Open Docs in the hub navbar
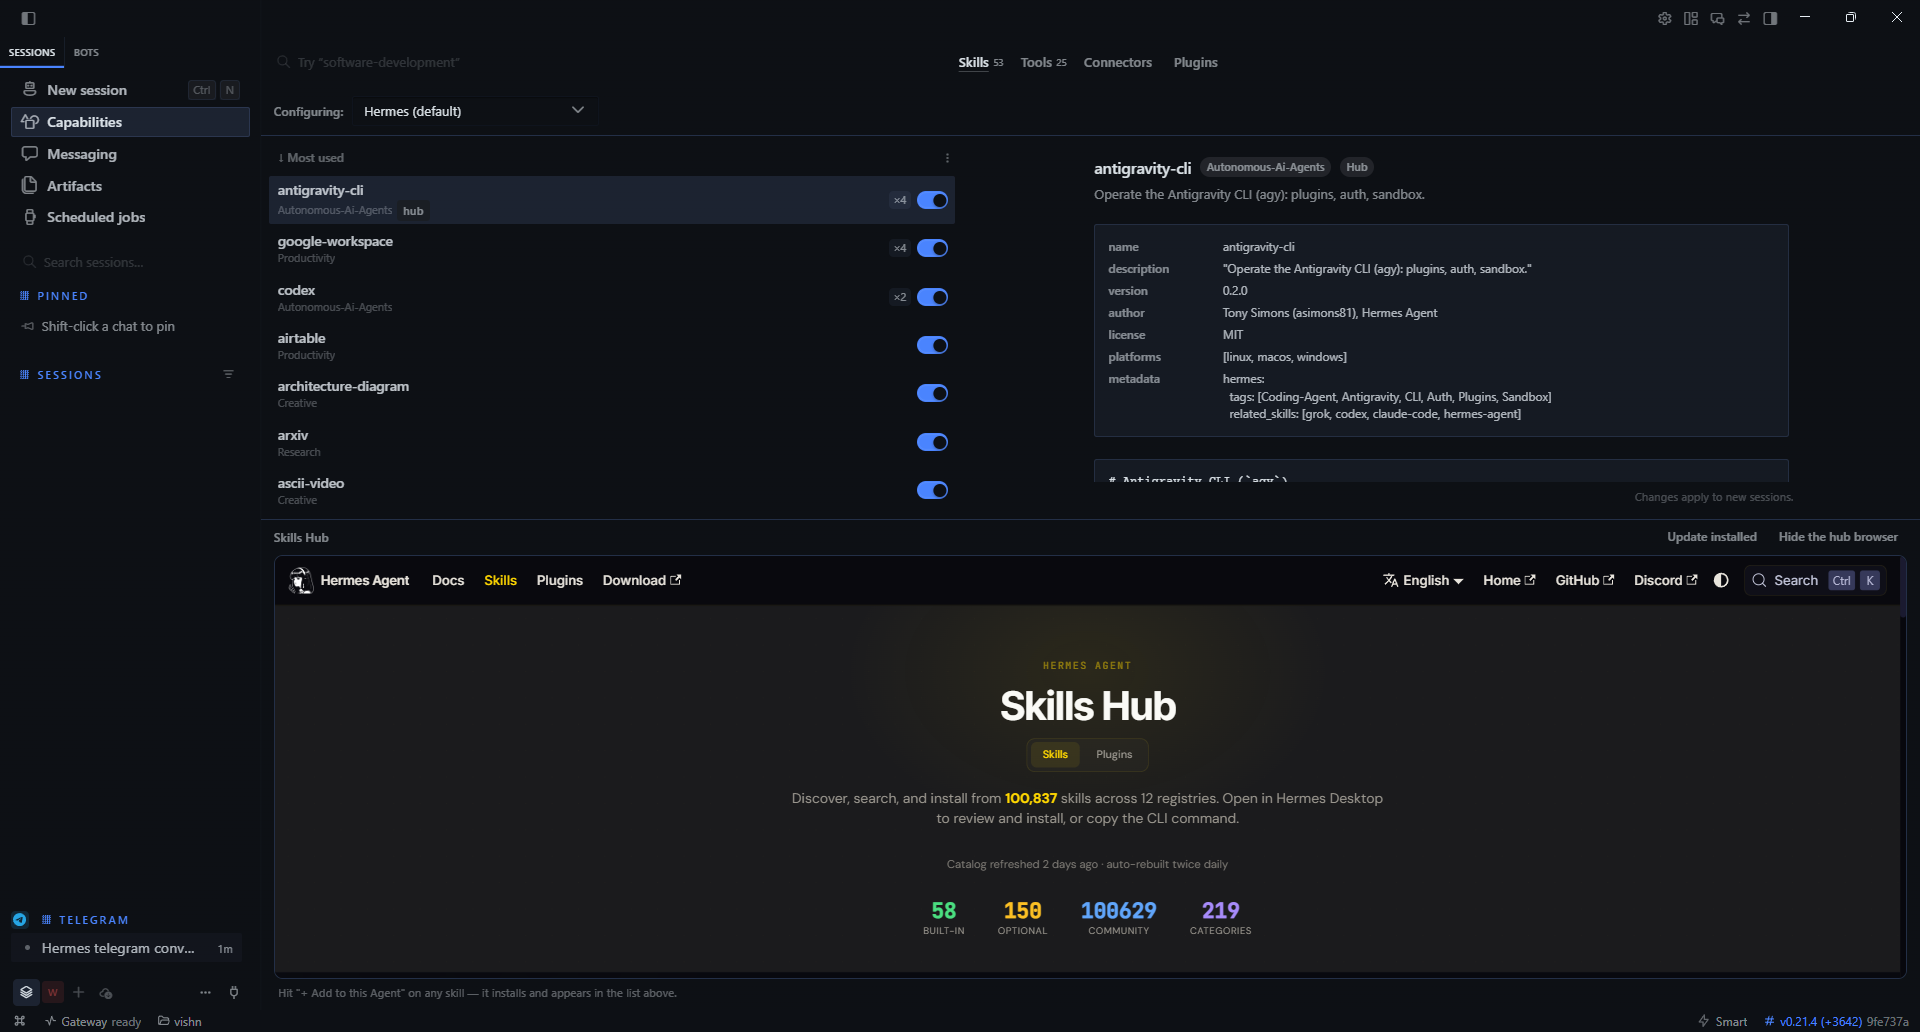Viewport: 1920px width, 1032px height. [448, 580]
